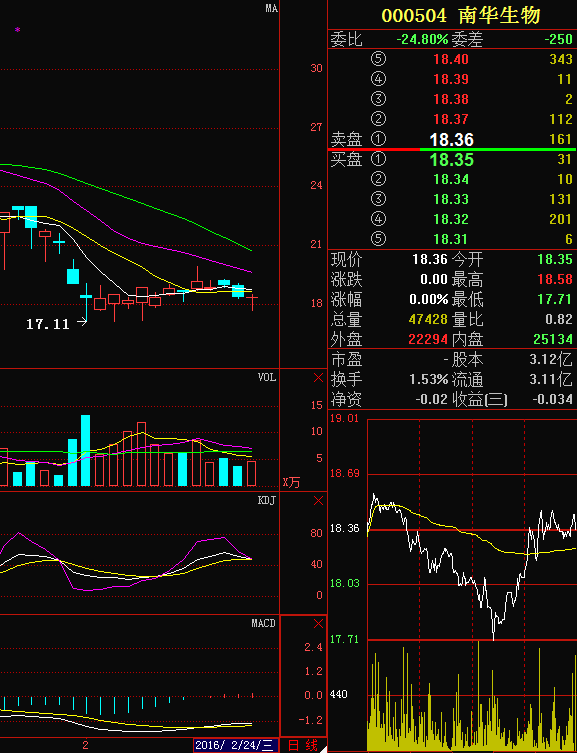Click the 净资 value -0.02

[x=431, y=399]
